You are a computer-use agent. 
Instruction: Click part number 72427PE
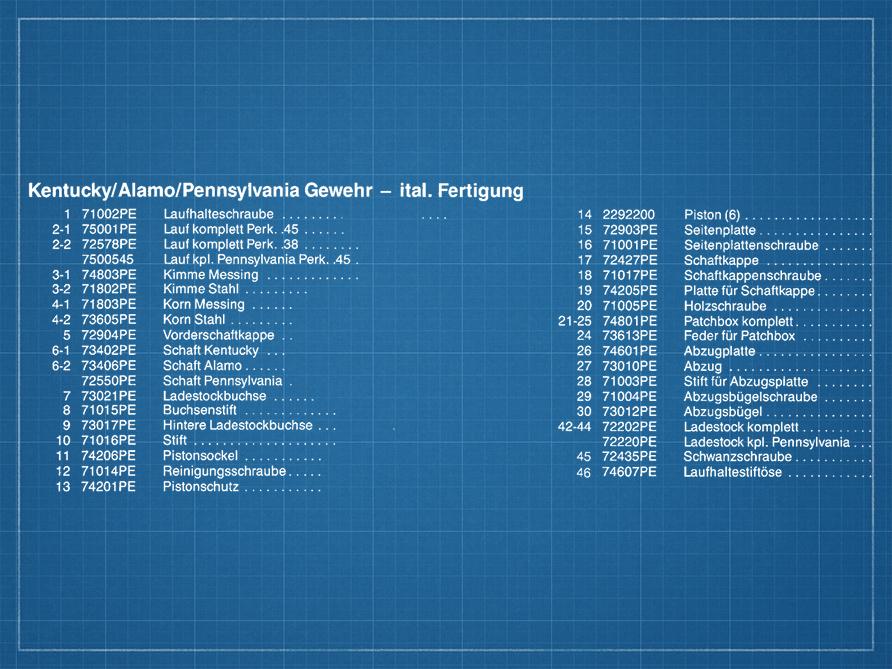(630, 260)
